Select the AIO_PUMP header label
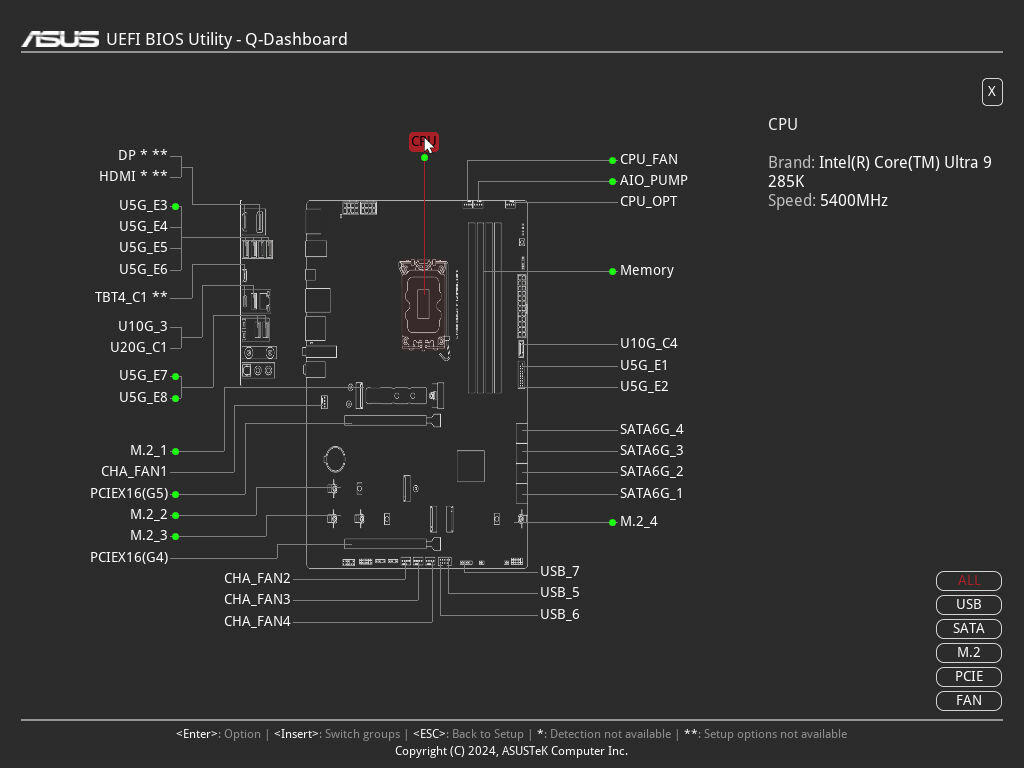The image size is (1024, 768). [653, 180]
